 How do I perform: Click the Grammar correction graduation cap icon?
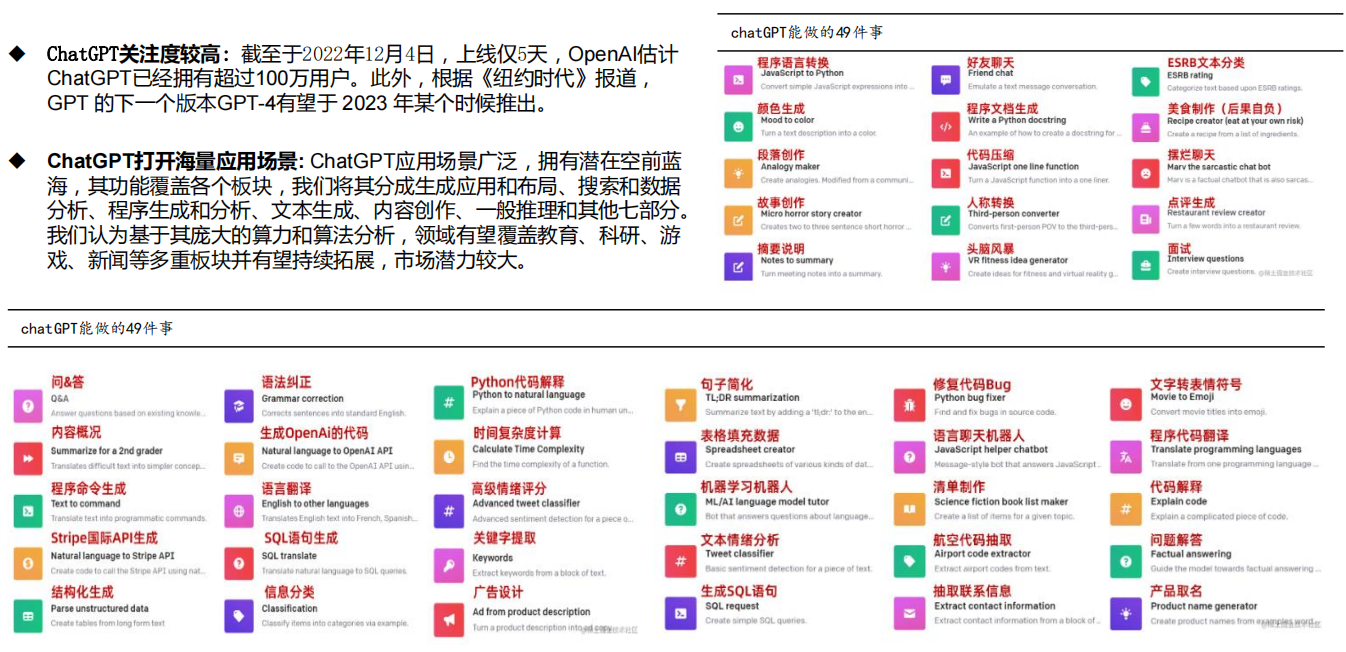239,405
